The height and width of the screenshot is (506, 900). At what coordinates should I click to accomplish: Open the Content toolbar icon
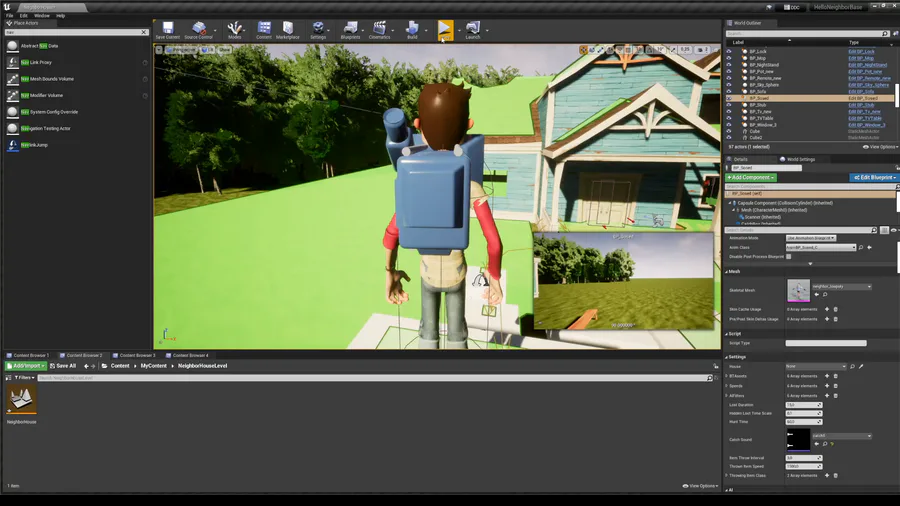(x=264, y=30)
